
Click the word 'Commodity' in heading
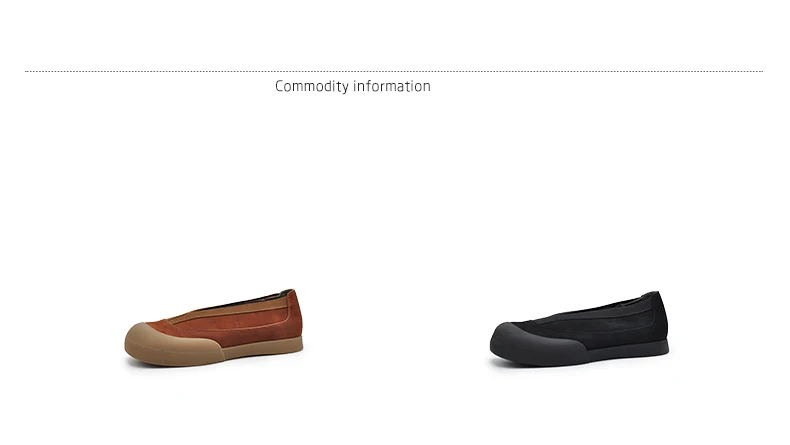[x=312, y=86]
